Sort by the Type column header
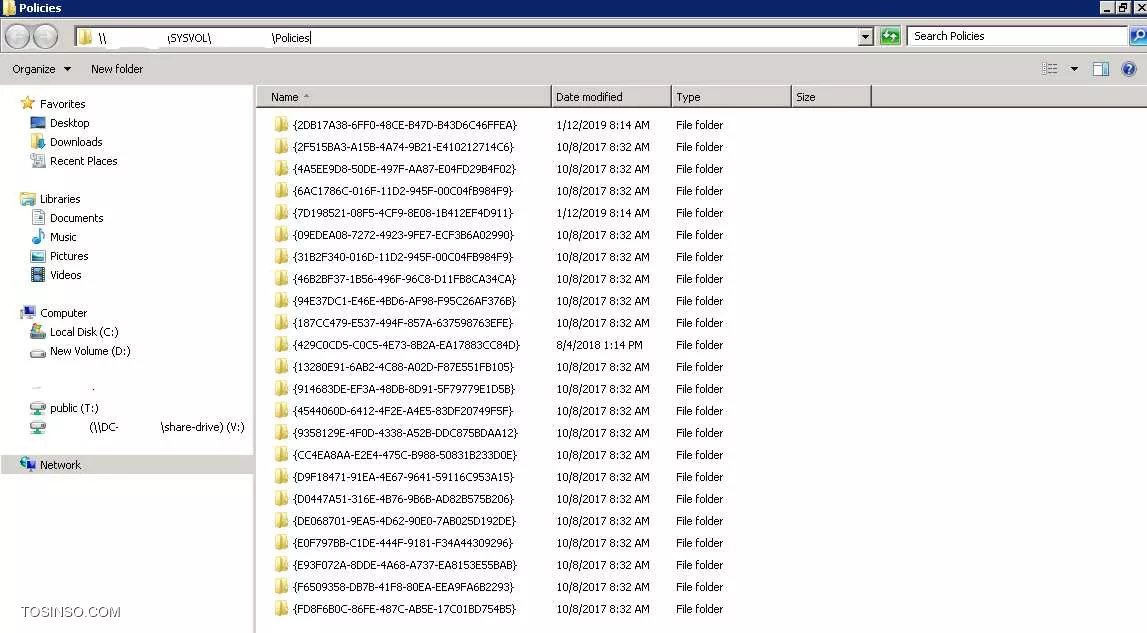This screenshot has height=633, width=1147. pos(731,97)
